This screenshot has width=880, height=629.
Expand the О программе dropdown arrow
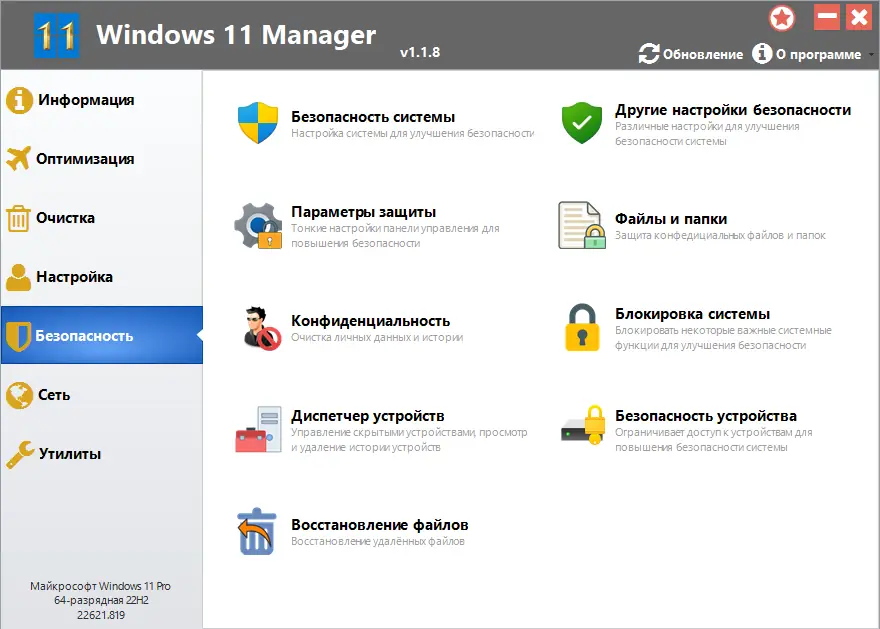pyautogui.click(x=869, y=56)
